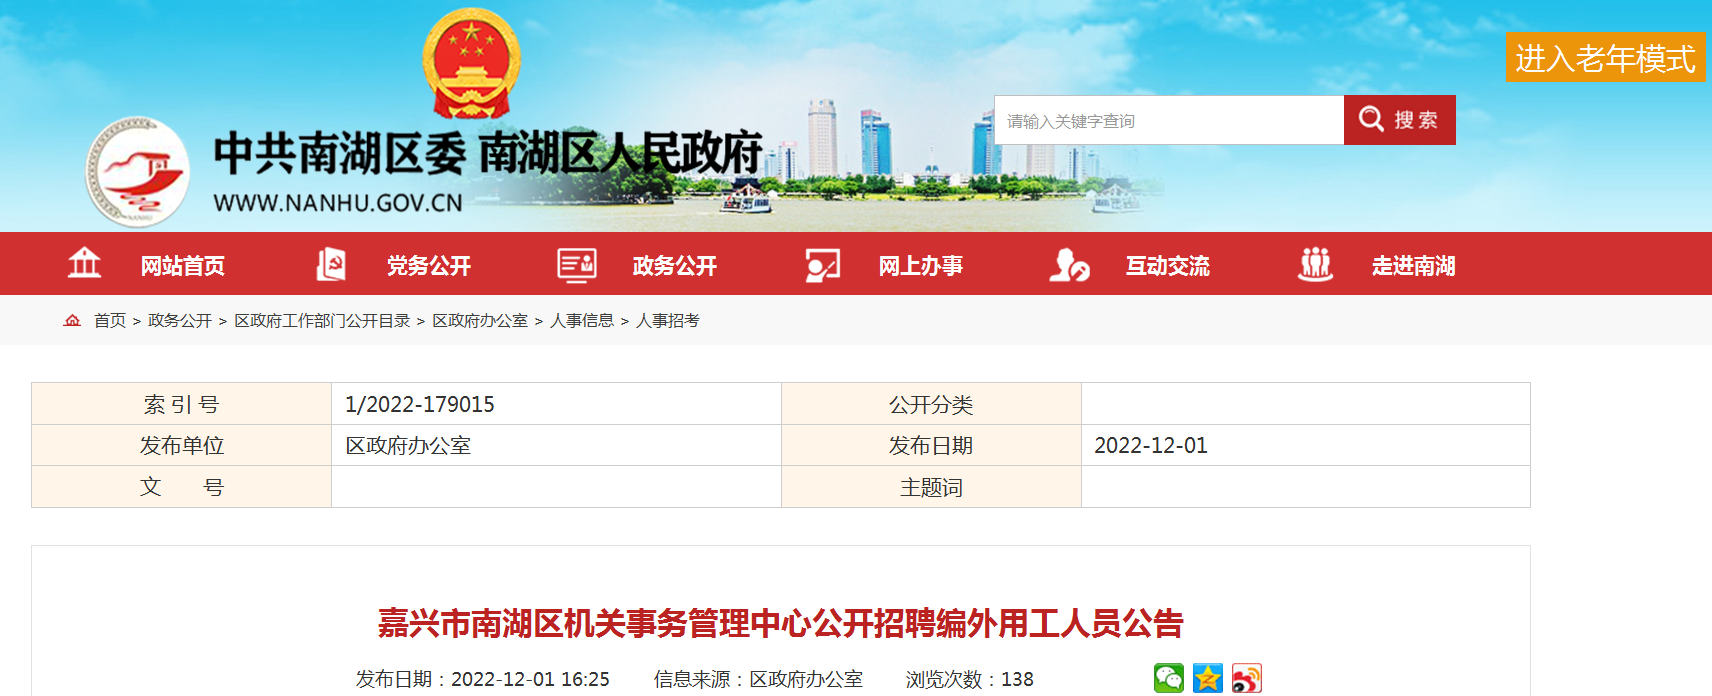Click the keyword search input field

(1168, 121)
